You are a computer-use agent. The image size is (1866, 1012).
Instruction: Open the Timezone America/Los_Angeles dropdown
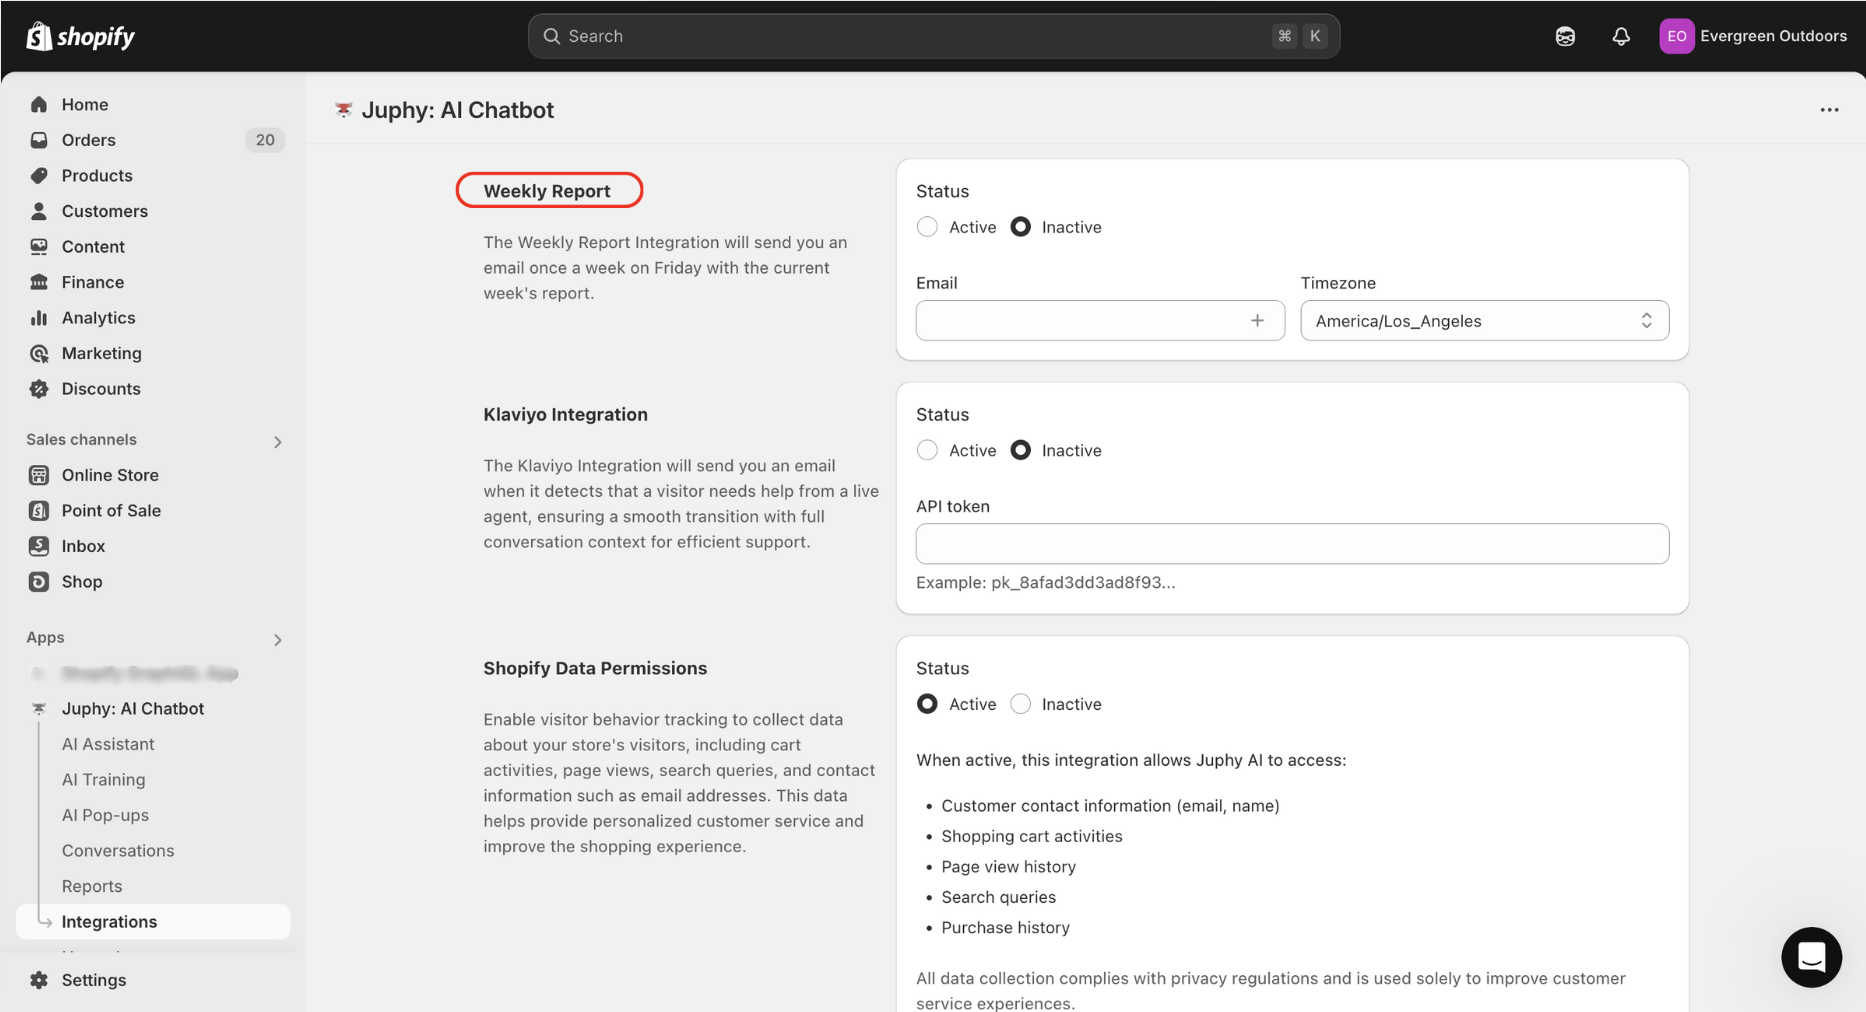(x=1484, y=320)
